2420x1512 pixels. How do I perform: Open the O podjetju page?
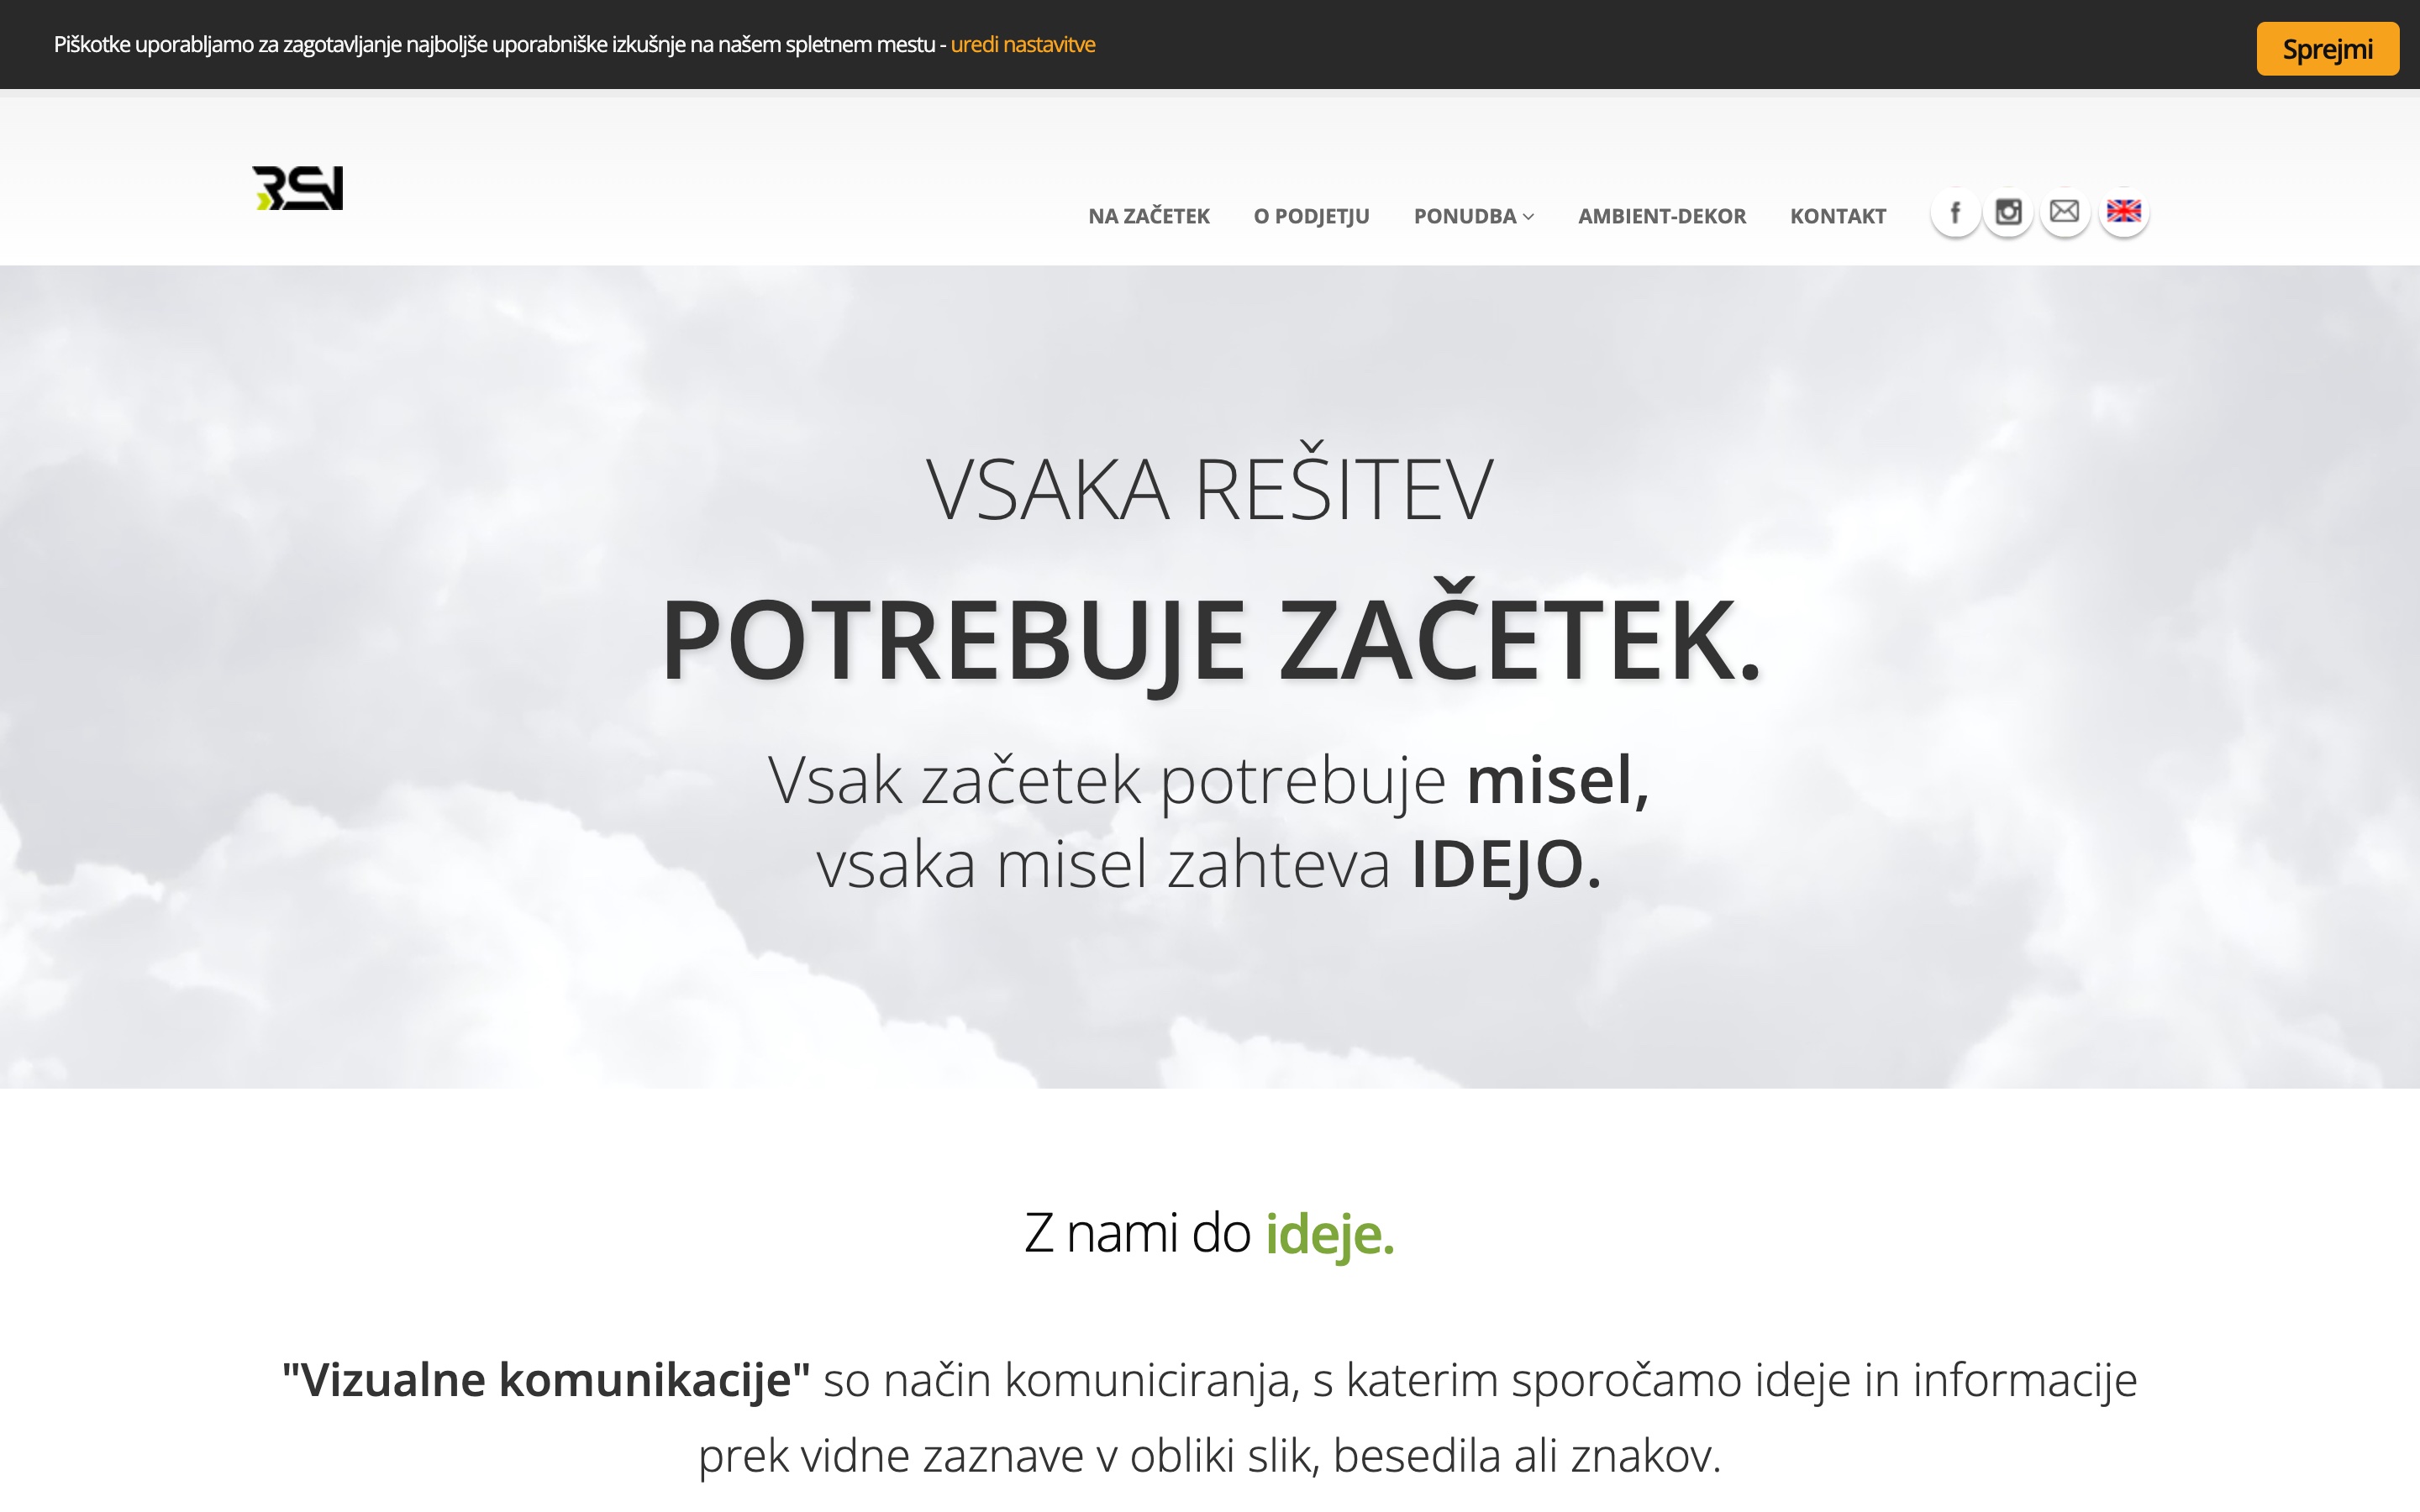point(1311,216)
